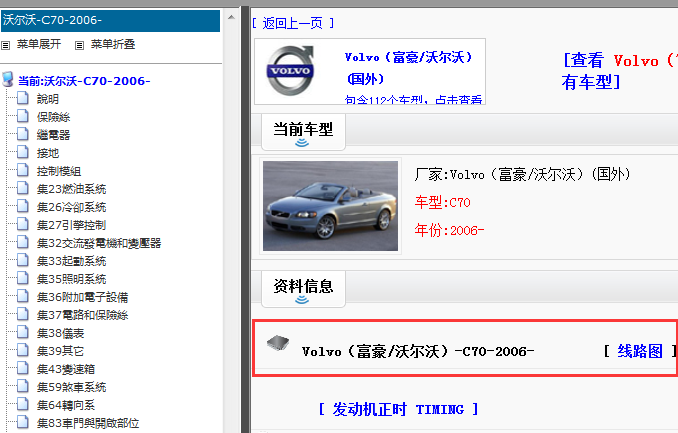
Task: Click the page icon next to 集43變速箱
Action: (x=23, y=369)
